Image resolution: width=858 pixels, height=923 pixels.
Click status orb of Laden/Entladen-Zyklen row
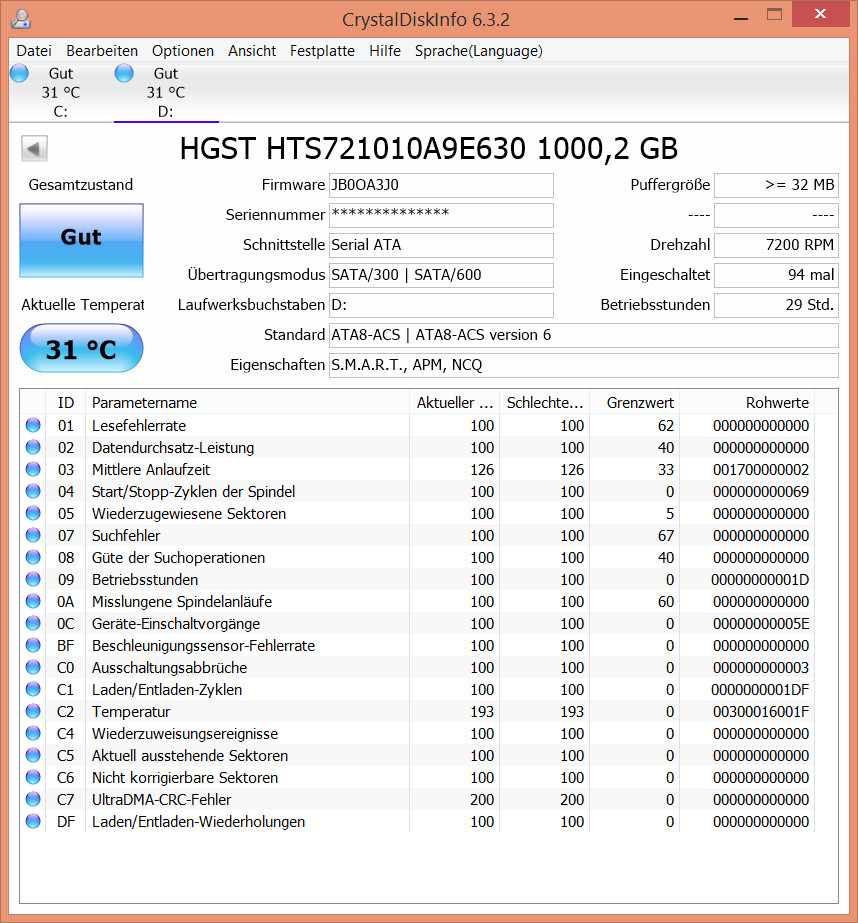tap(34, 689)
